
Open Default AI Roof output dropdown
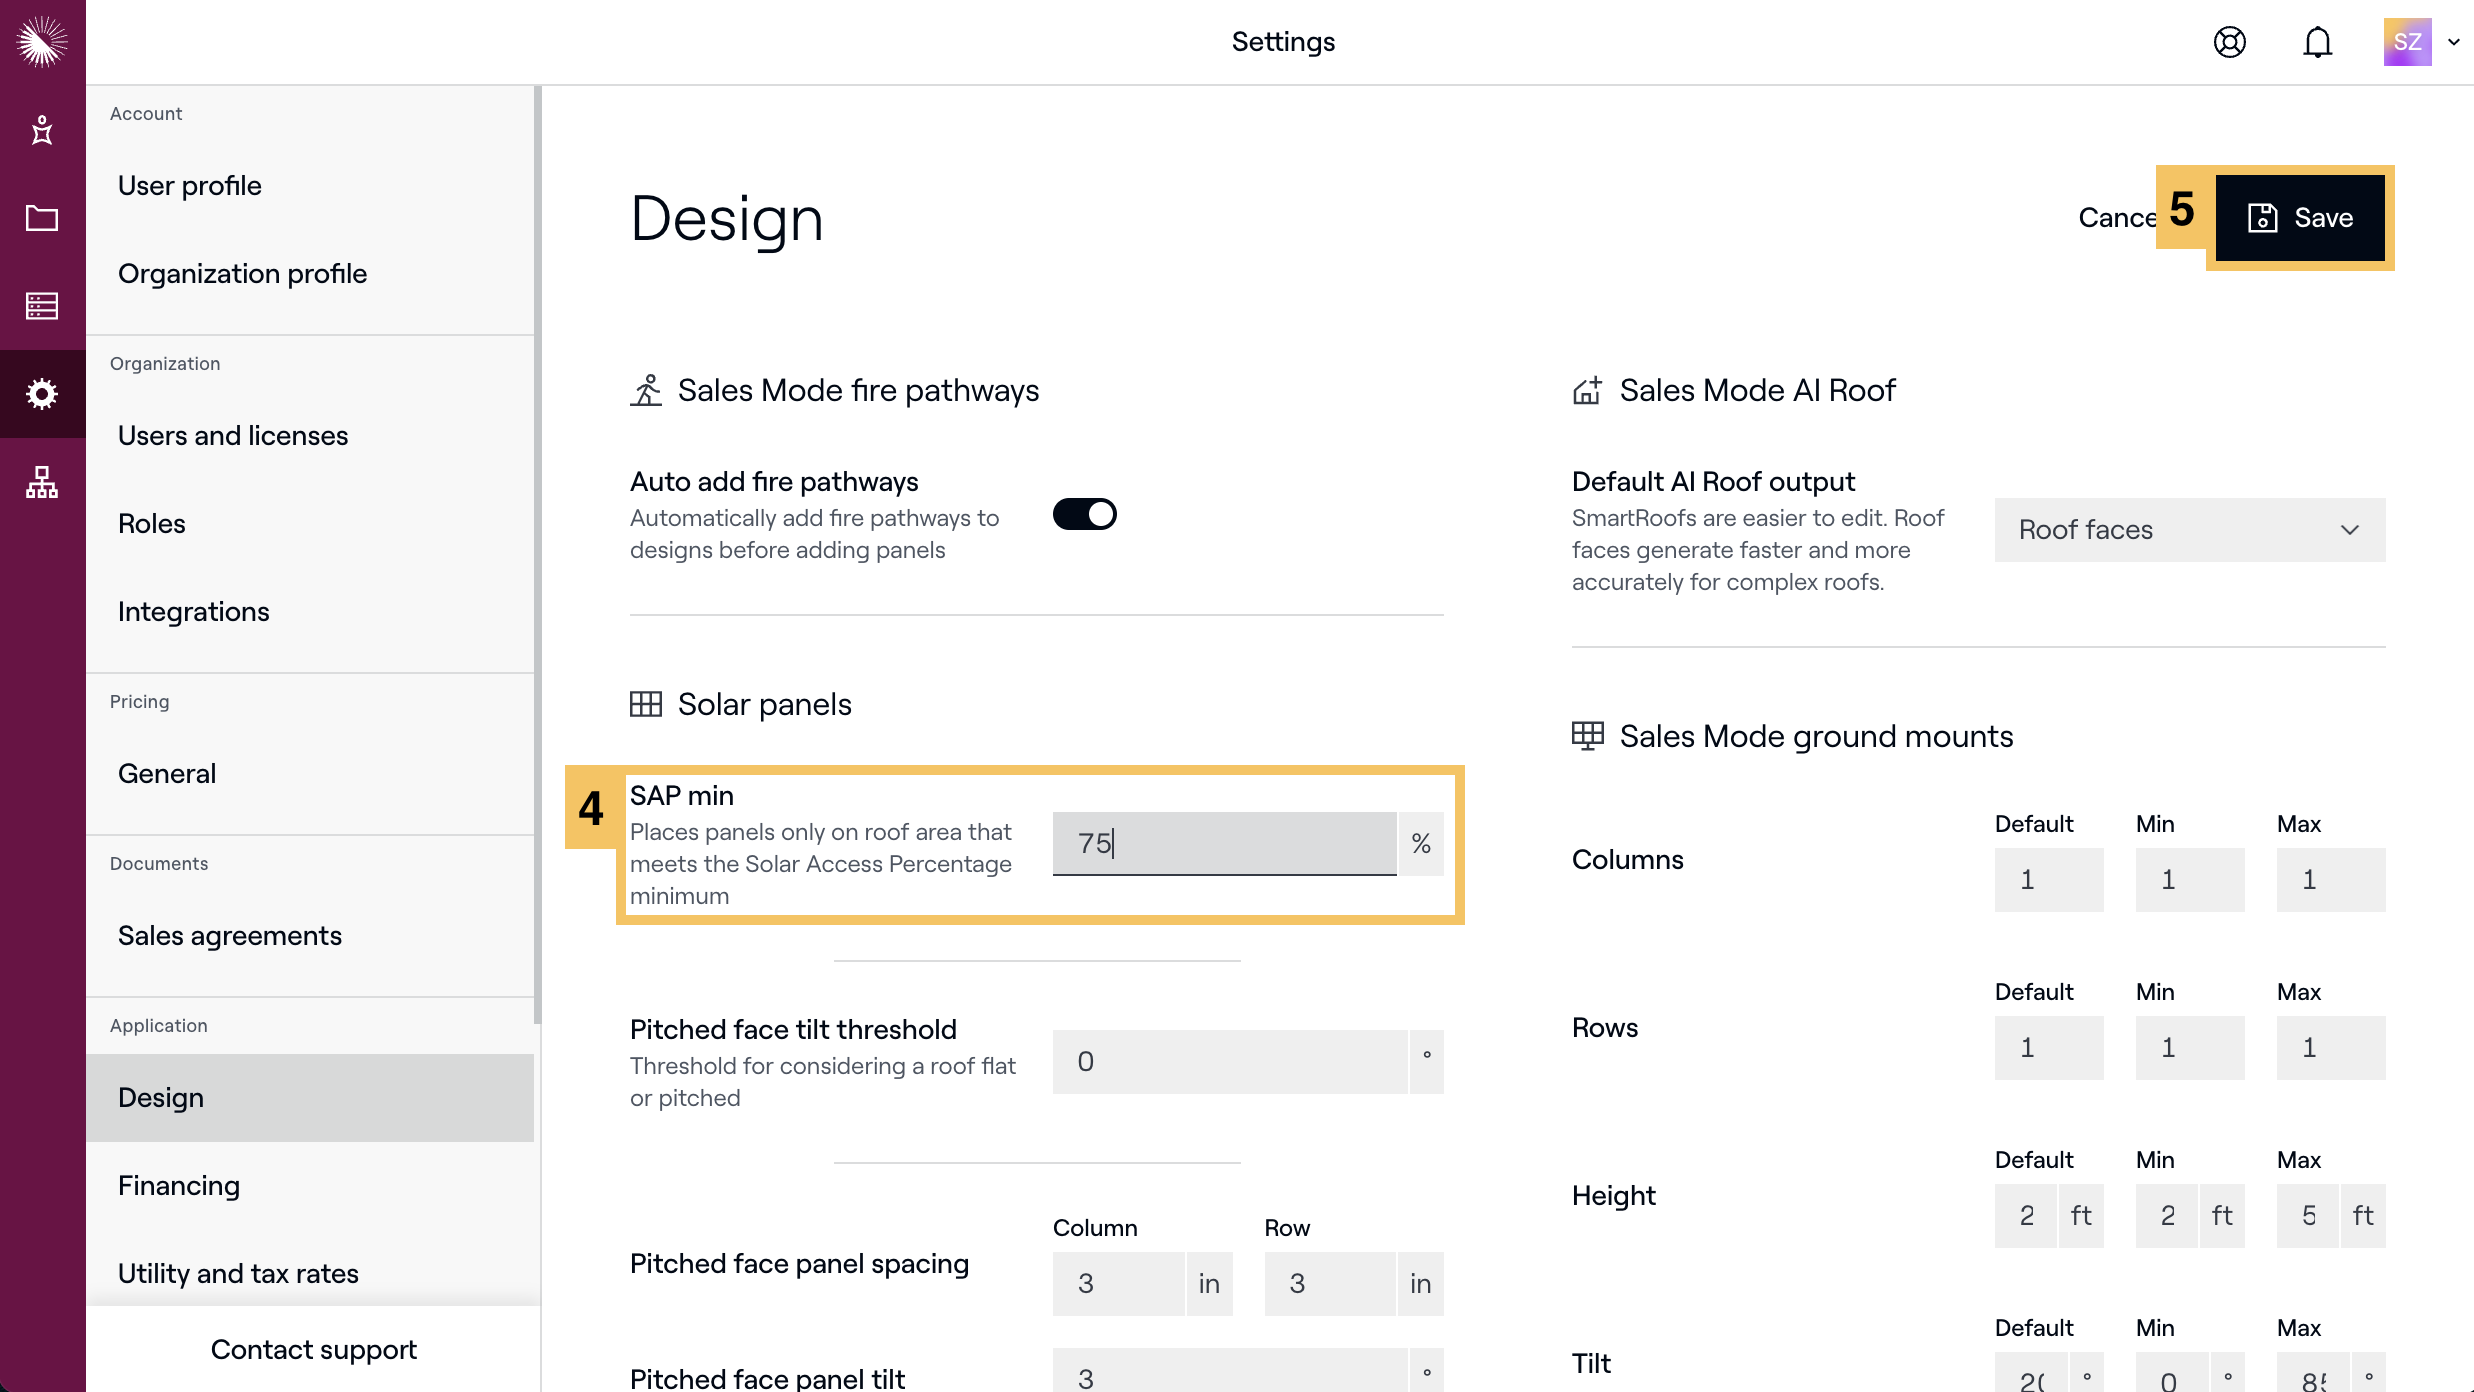[x=2189, y=530]
